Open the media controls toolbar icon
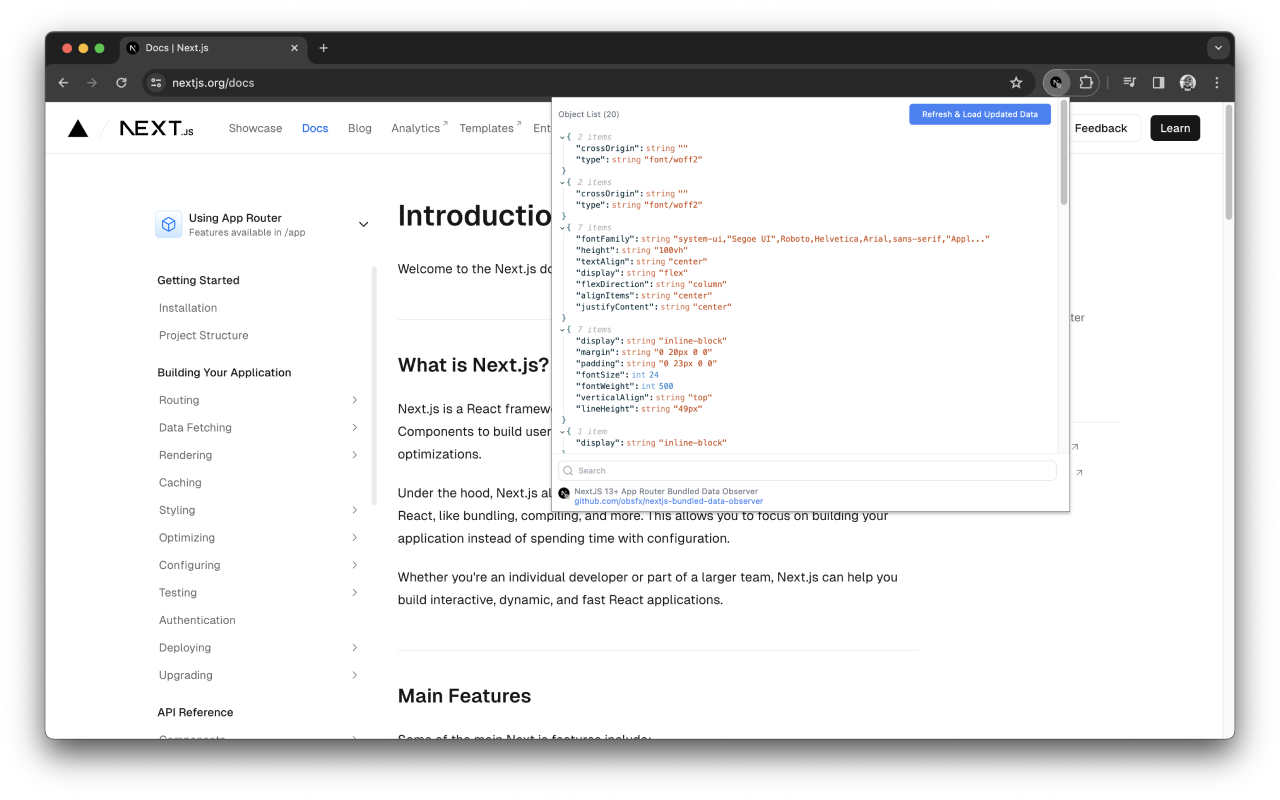This screenshot has width=1280, height=800. pyautogui.click(x=1129, y=83)
